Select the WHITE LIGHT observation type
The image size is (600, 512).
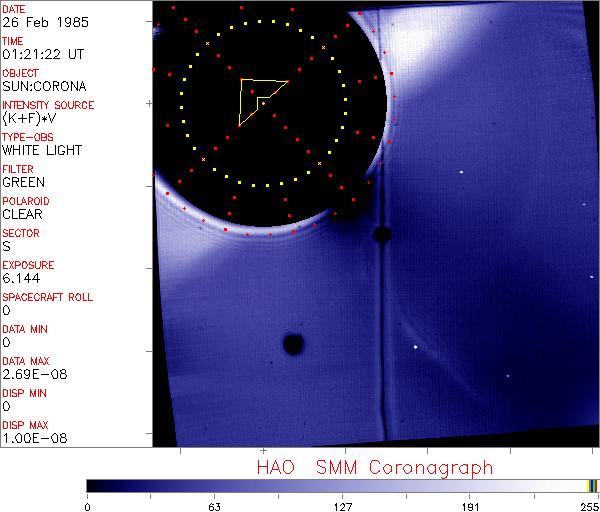click(x=42, y=150)
